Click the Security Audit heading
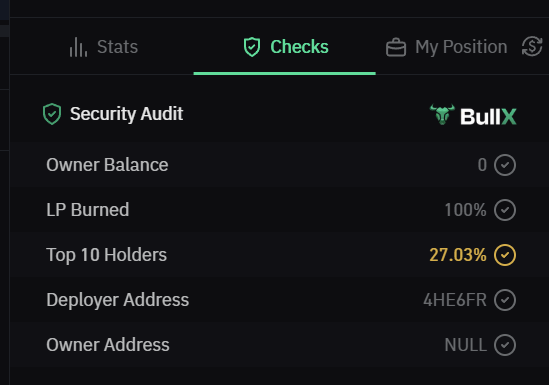This screenshot has height=385, width=549. (126, 114)
